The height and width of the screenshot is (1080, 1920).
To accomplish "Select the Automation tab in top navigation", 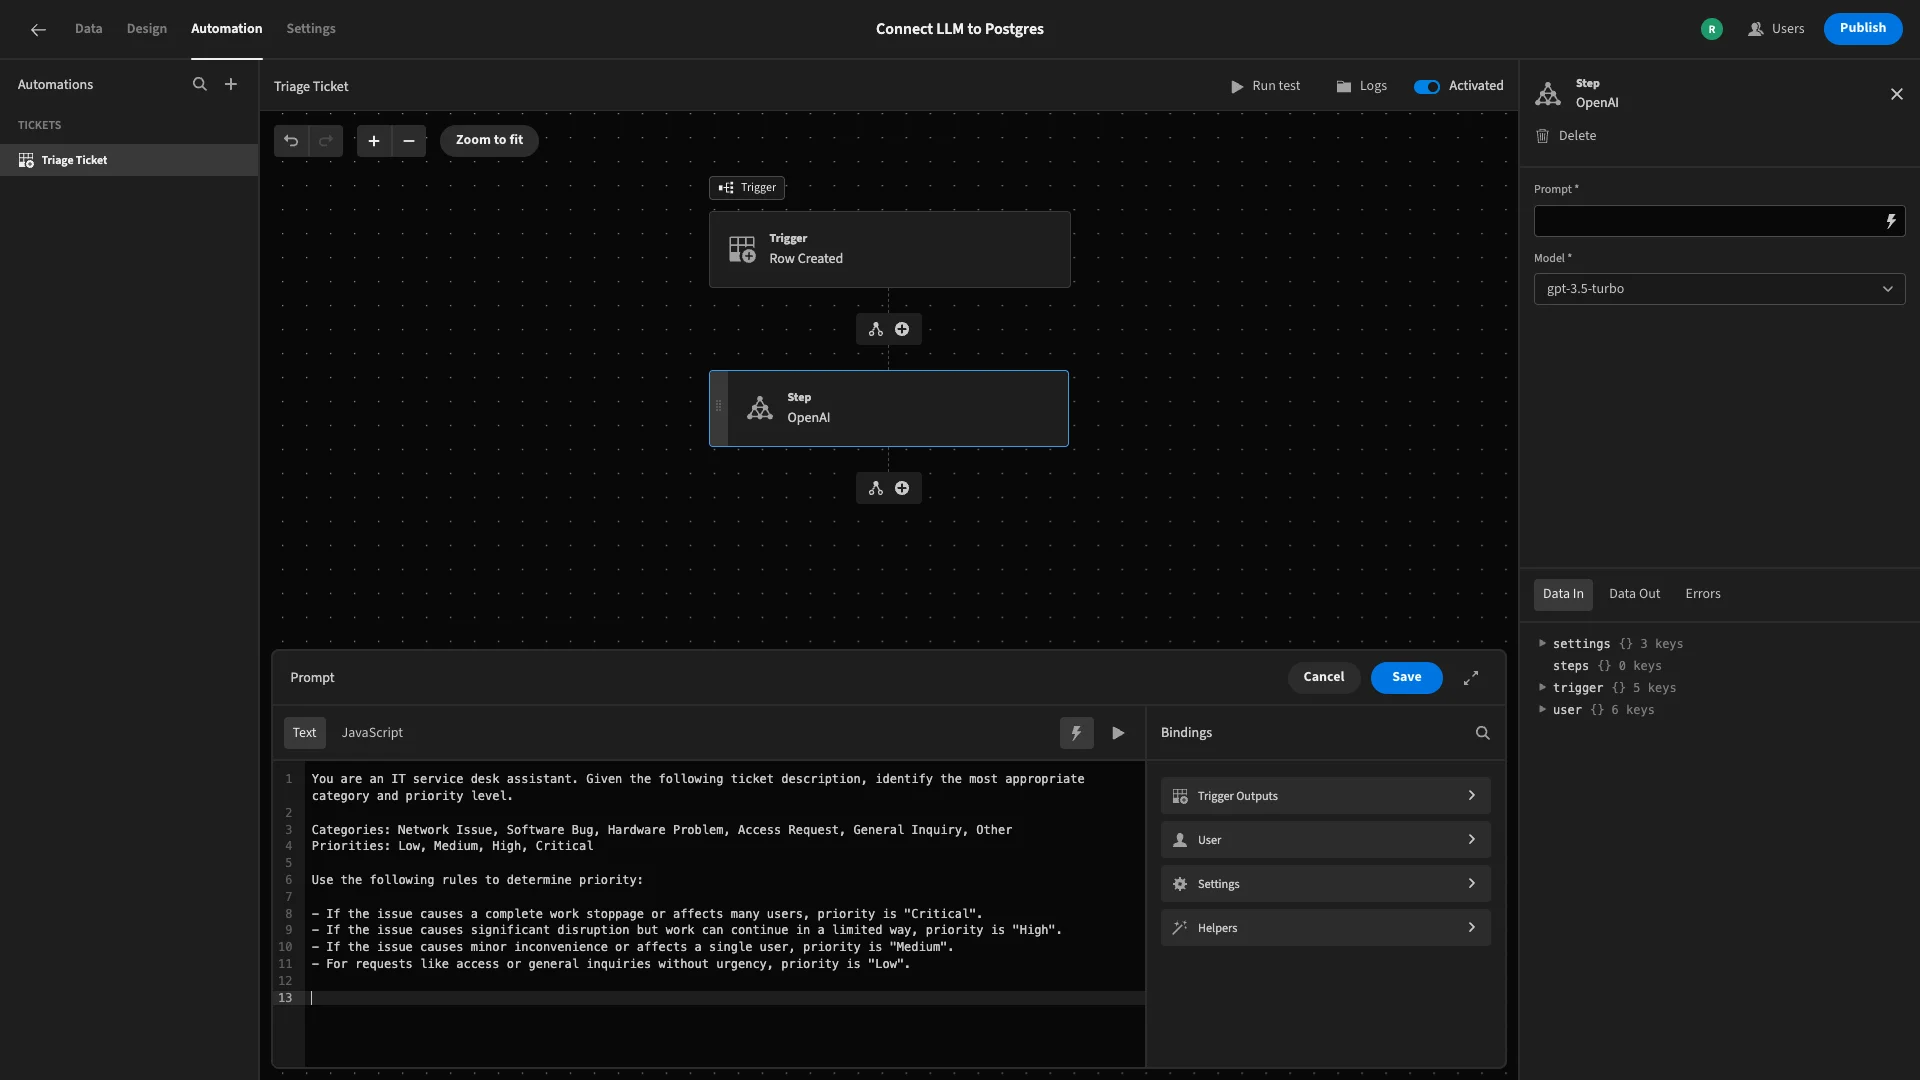I will tap(227, 29).
